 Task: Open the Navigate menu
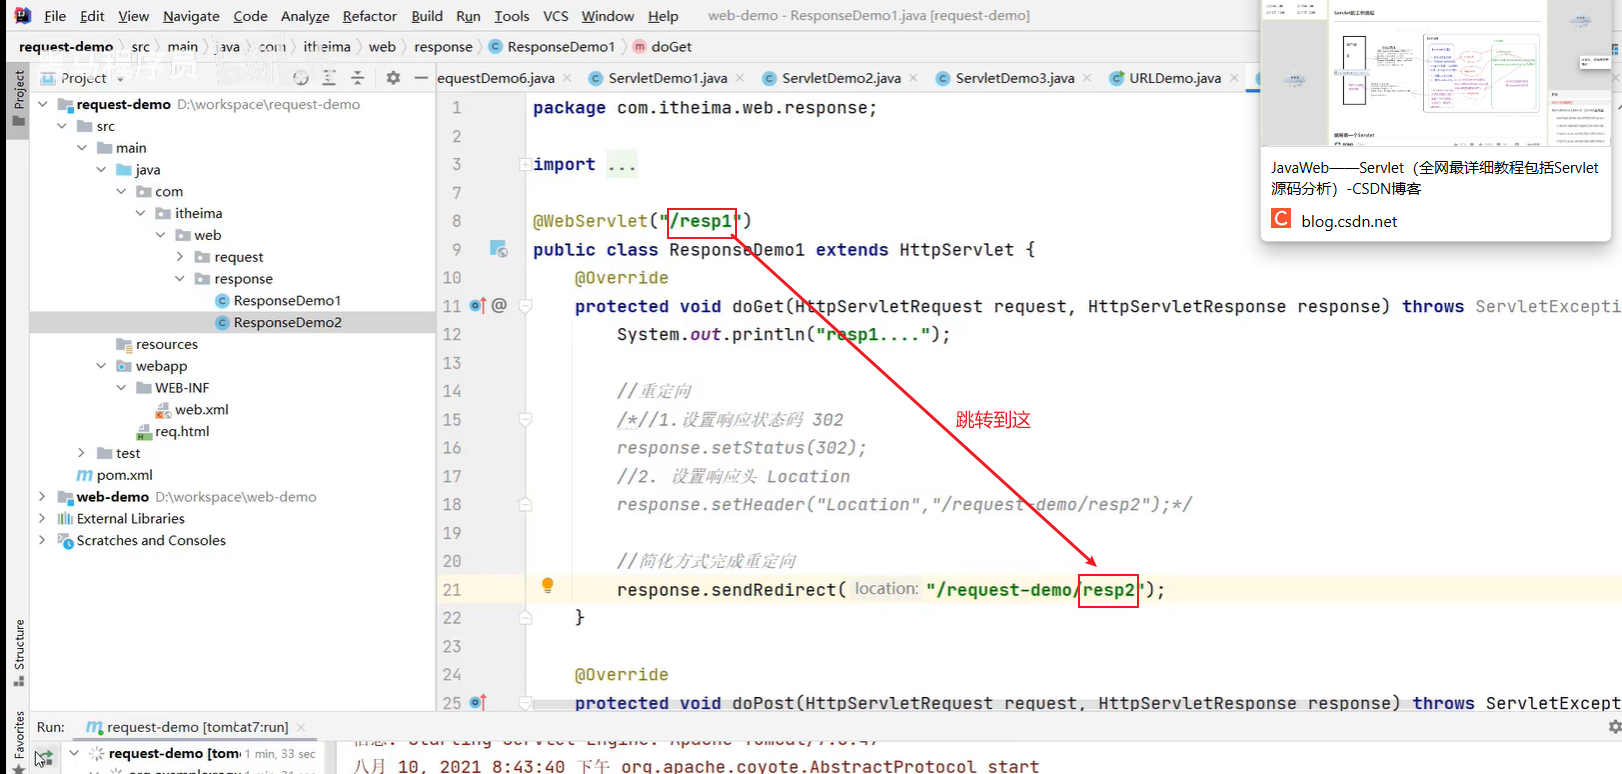tap(191, 16)
